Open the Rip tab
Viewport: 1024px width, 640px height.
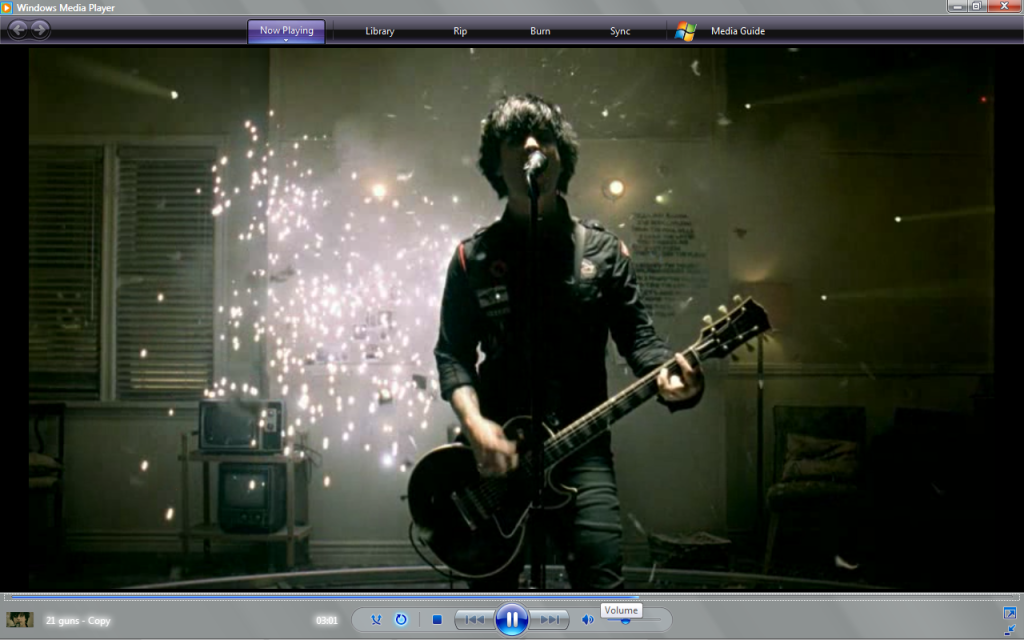[x=460, y=31]
